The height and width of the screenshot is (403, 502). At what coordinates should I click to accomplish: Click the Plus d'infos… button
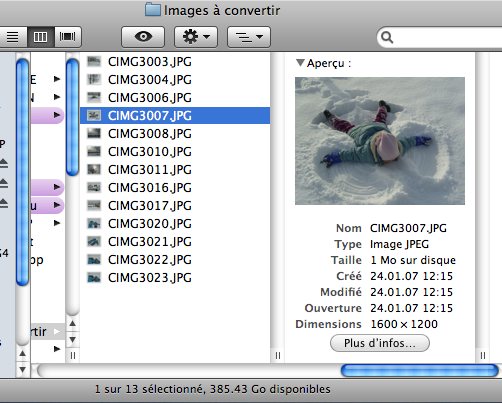pos(380,343)
